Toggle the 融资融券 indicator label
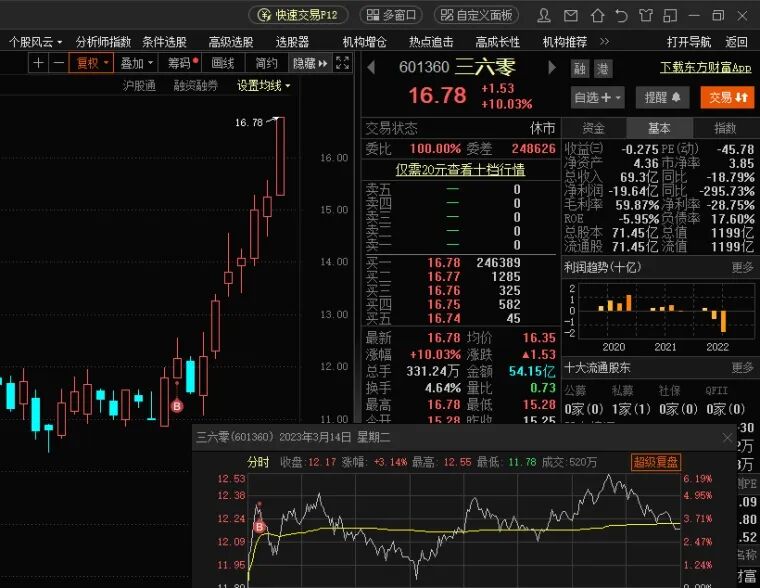The image size is (760, 588). (x=195, y=86)
